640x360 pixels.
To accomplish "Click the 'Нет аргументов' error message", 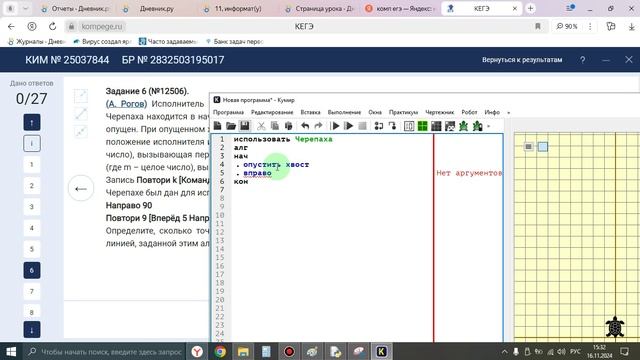I will pyautogui.click(x=469, y=173).
